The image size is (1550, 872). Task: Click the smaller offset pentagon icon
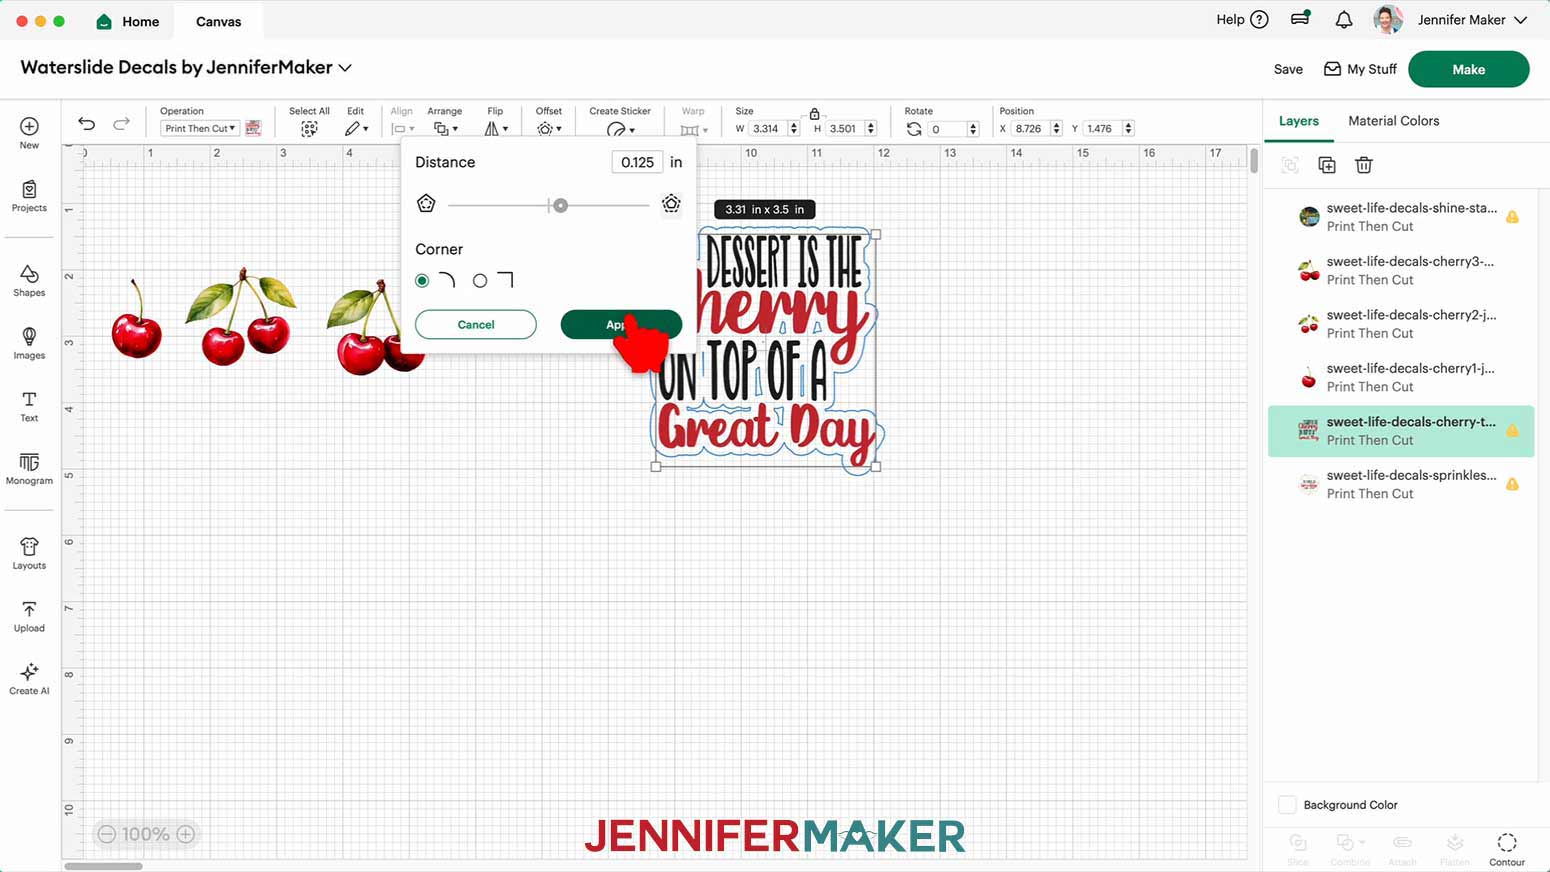[426, 204]
